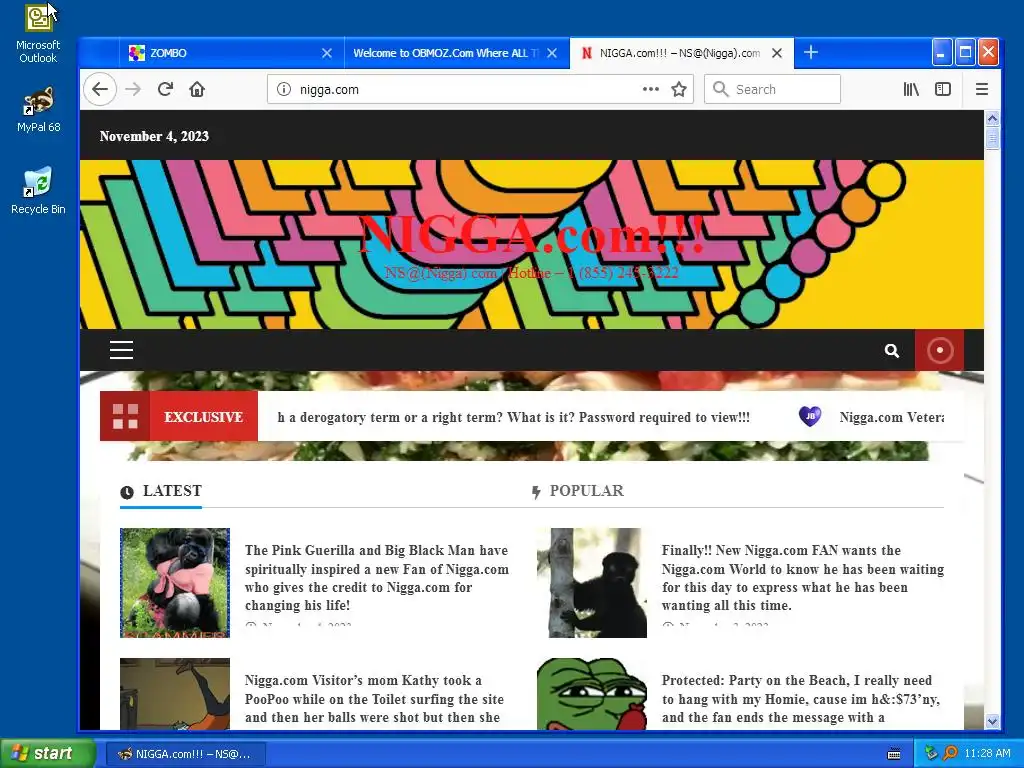
Task: Open the Library bookshelf icon
Action: coord(911,89)
